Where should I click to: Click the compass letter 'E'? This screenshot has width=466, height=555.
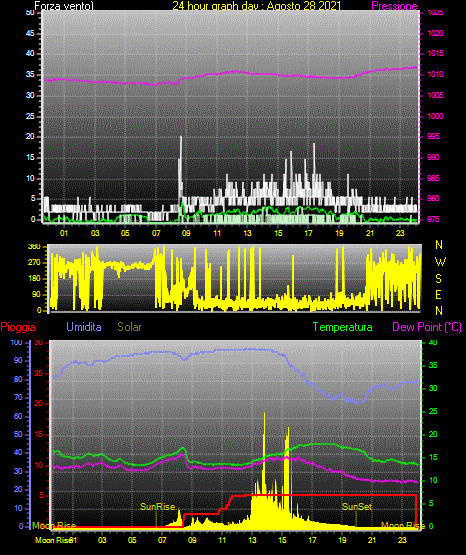[438, 295]
